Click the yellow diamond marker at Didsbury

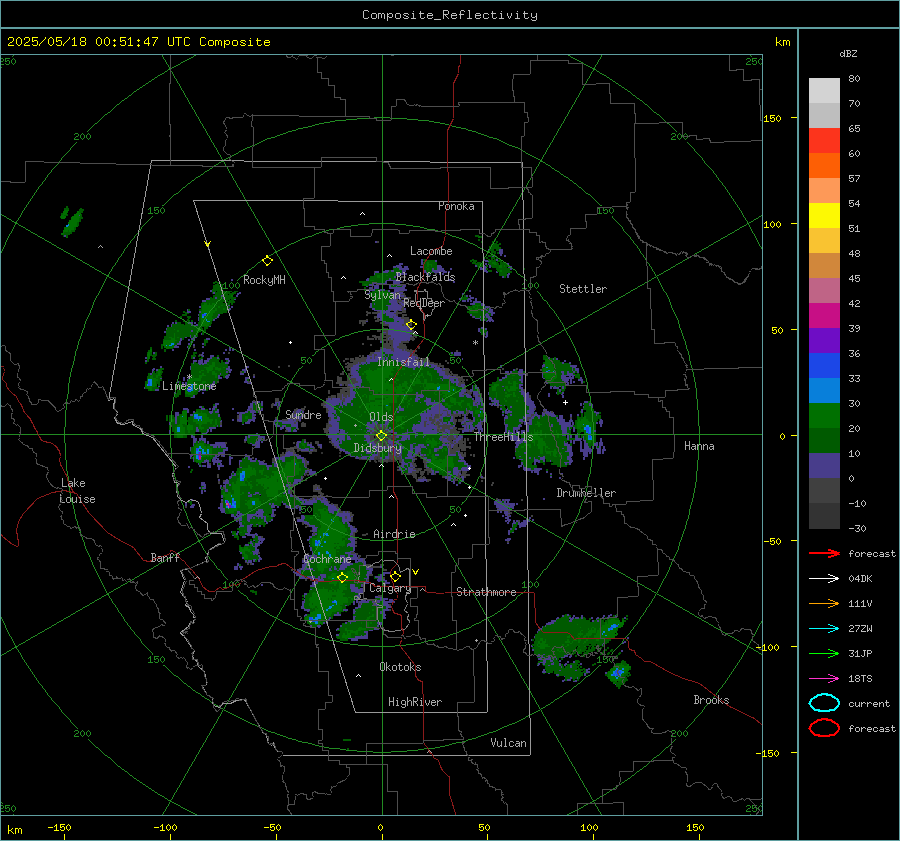[x=381, y=436]
